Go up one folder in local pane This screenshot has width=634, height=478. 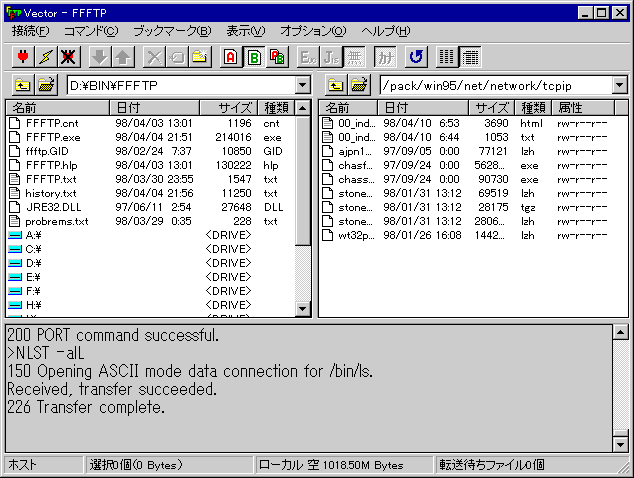pyautogui.click(x=23, y=85)
